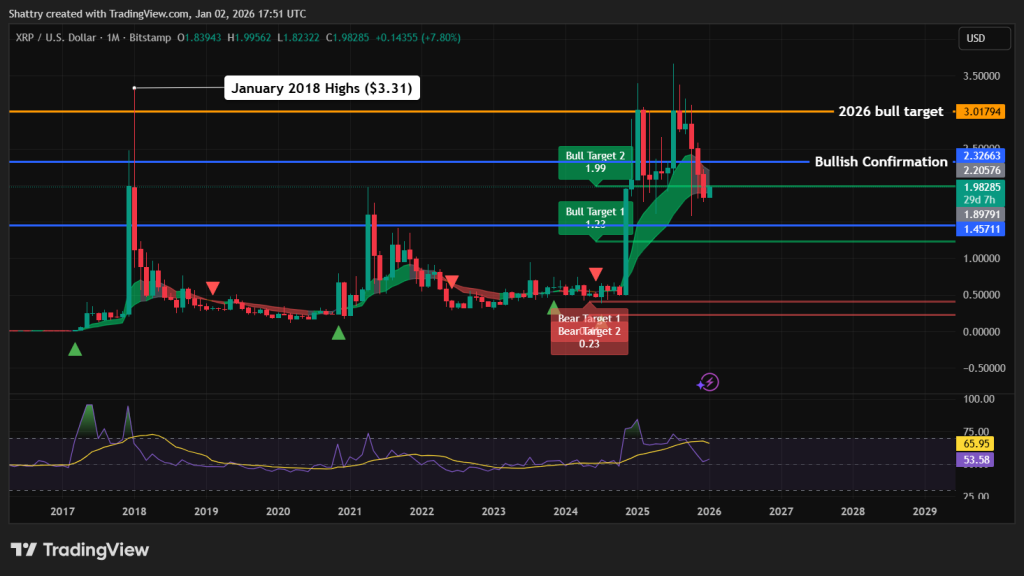Click the green triangle marker near the 2024 lows
The width and height of the screenshot is (1024, 576).
click(556, 306)
